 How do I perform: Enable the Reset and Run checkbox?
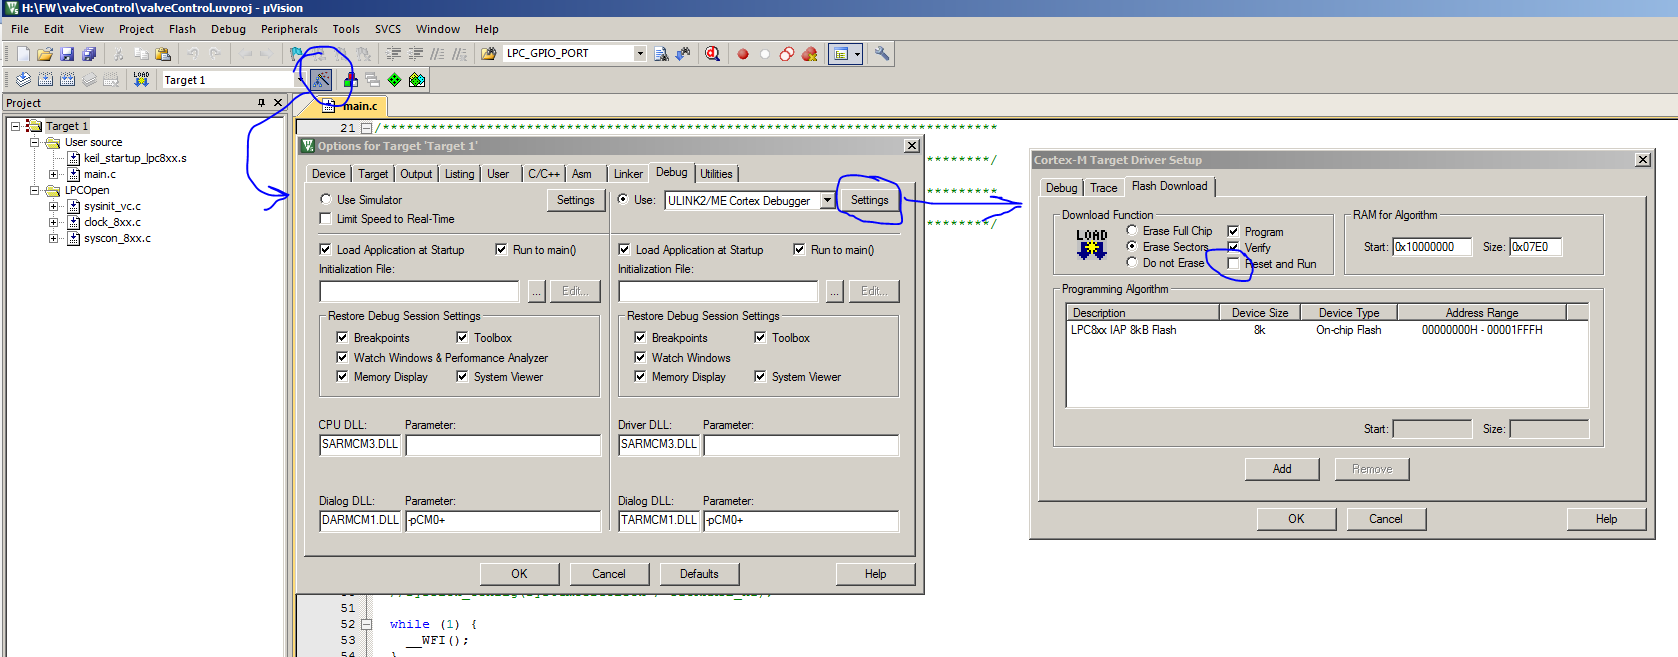(x=1233, y=264)
